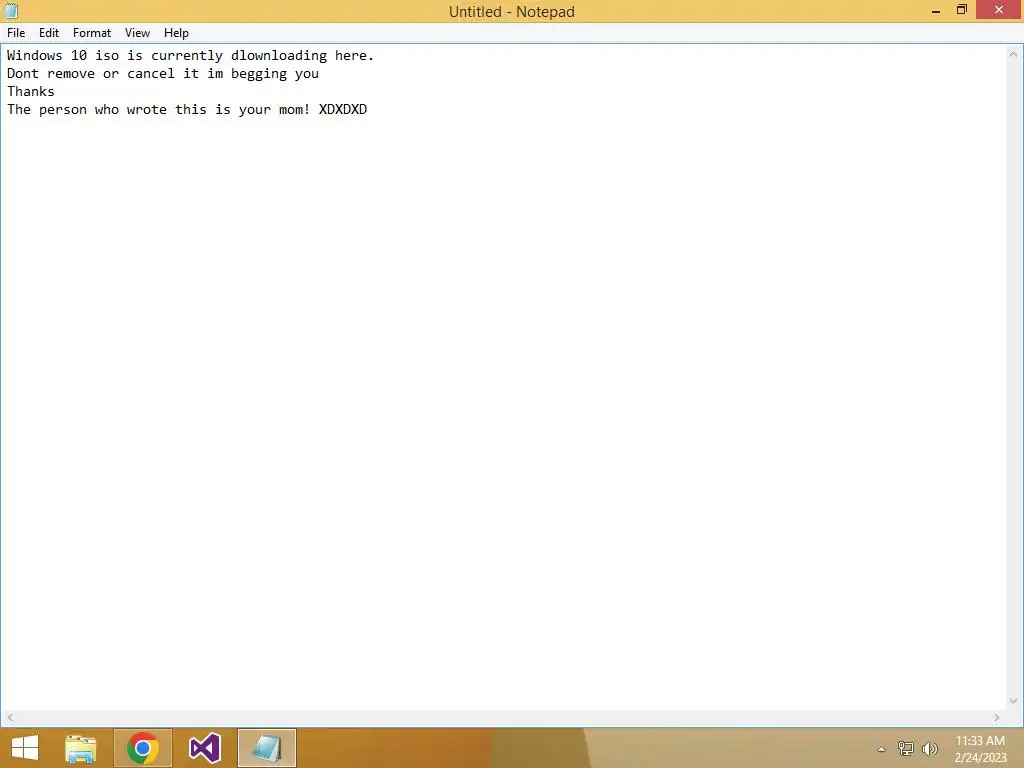Open the network status tray icon
This screenshot has height=768, width=1024.
[x=906, y=748]
